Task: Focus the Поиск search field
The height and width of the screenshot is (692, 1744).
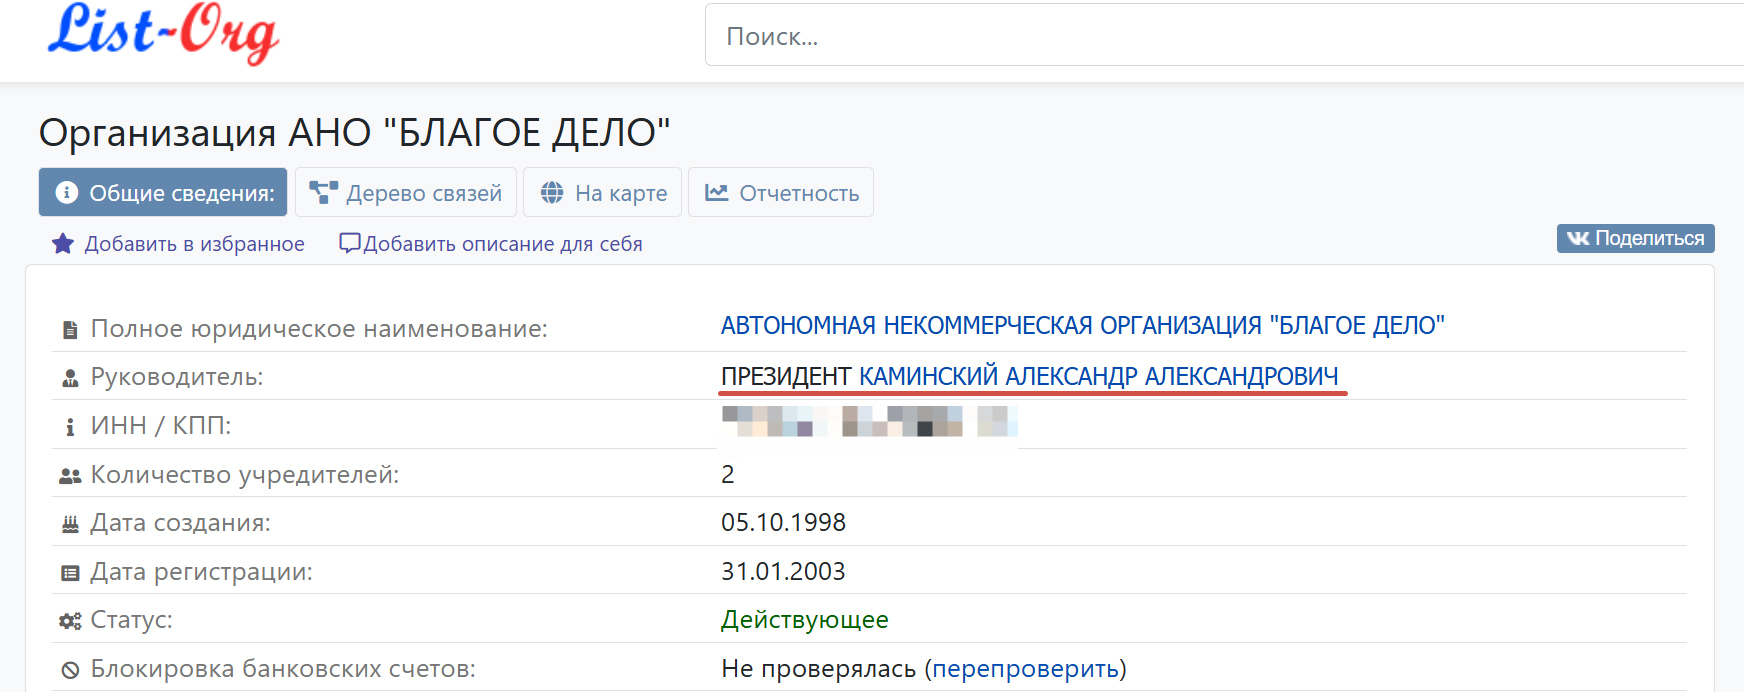Action: coord(1224,35)
